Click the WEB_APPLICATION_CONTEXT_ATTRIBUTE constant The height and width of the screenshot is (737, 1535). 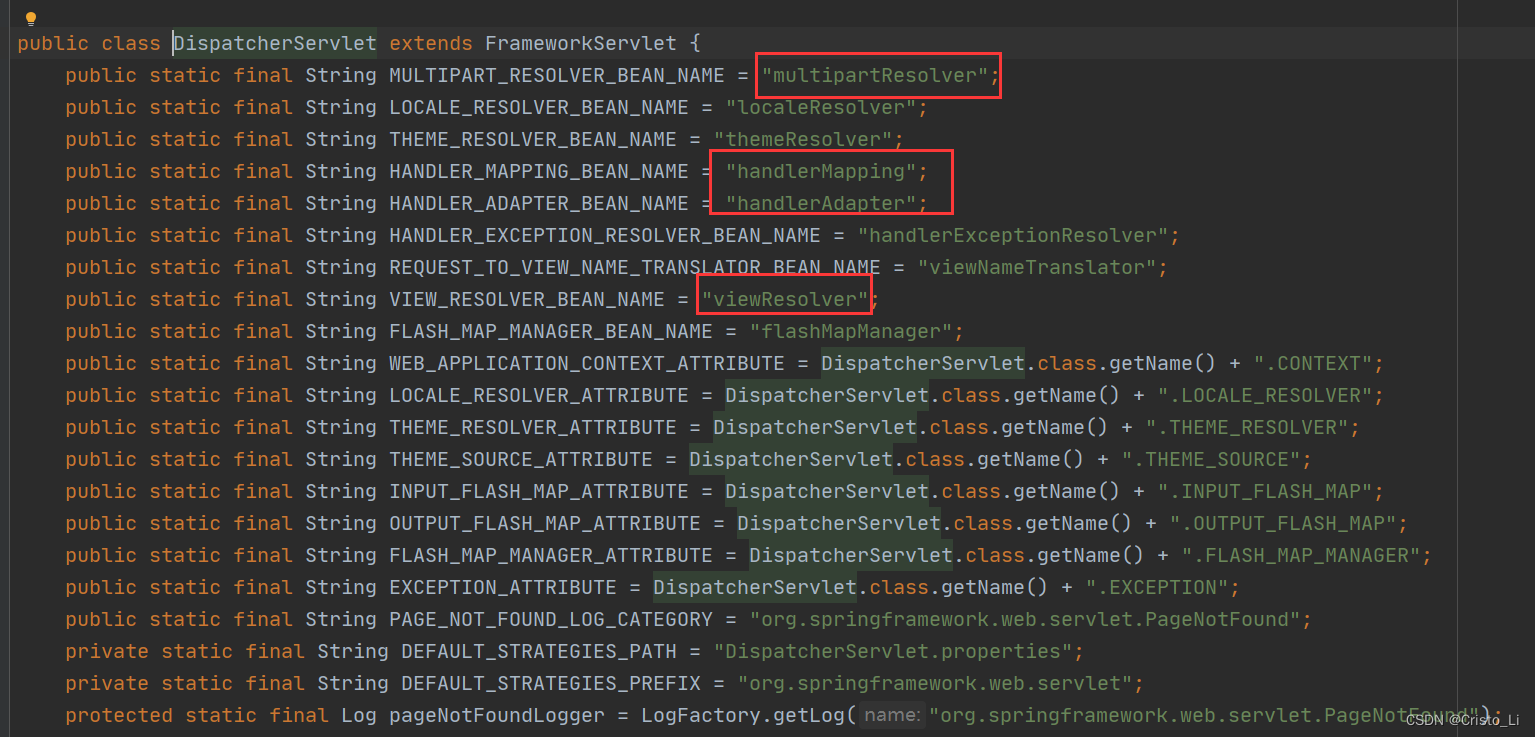(587, 363)
